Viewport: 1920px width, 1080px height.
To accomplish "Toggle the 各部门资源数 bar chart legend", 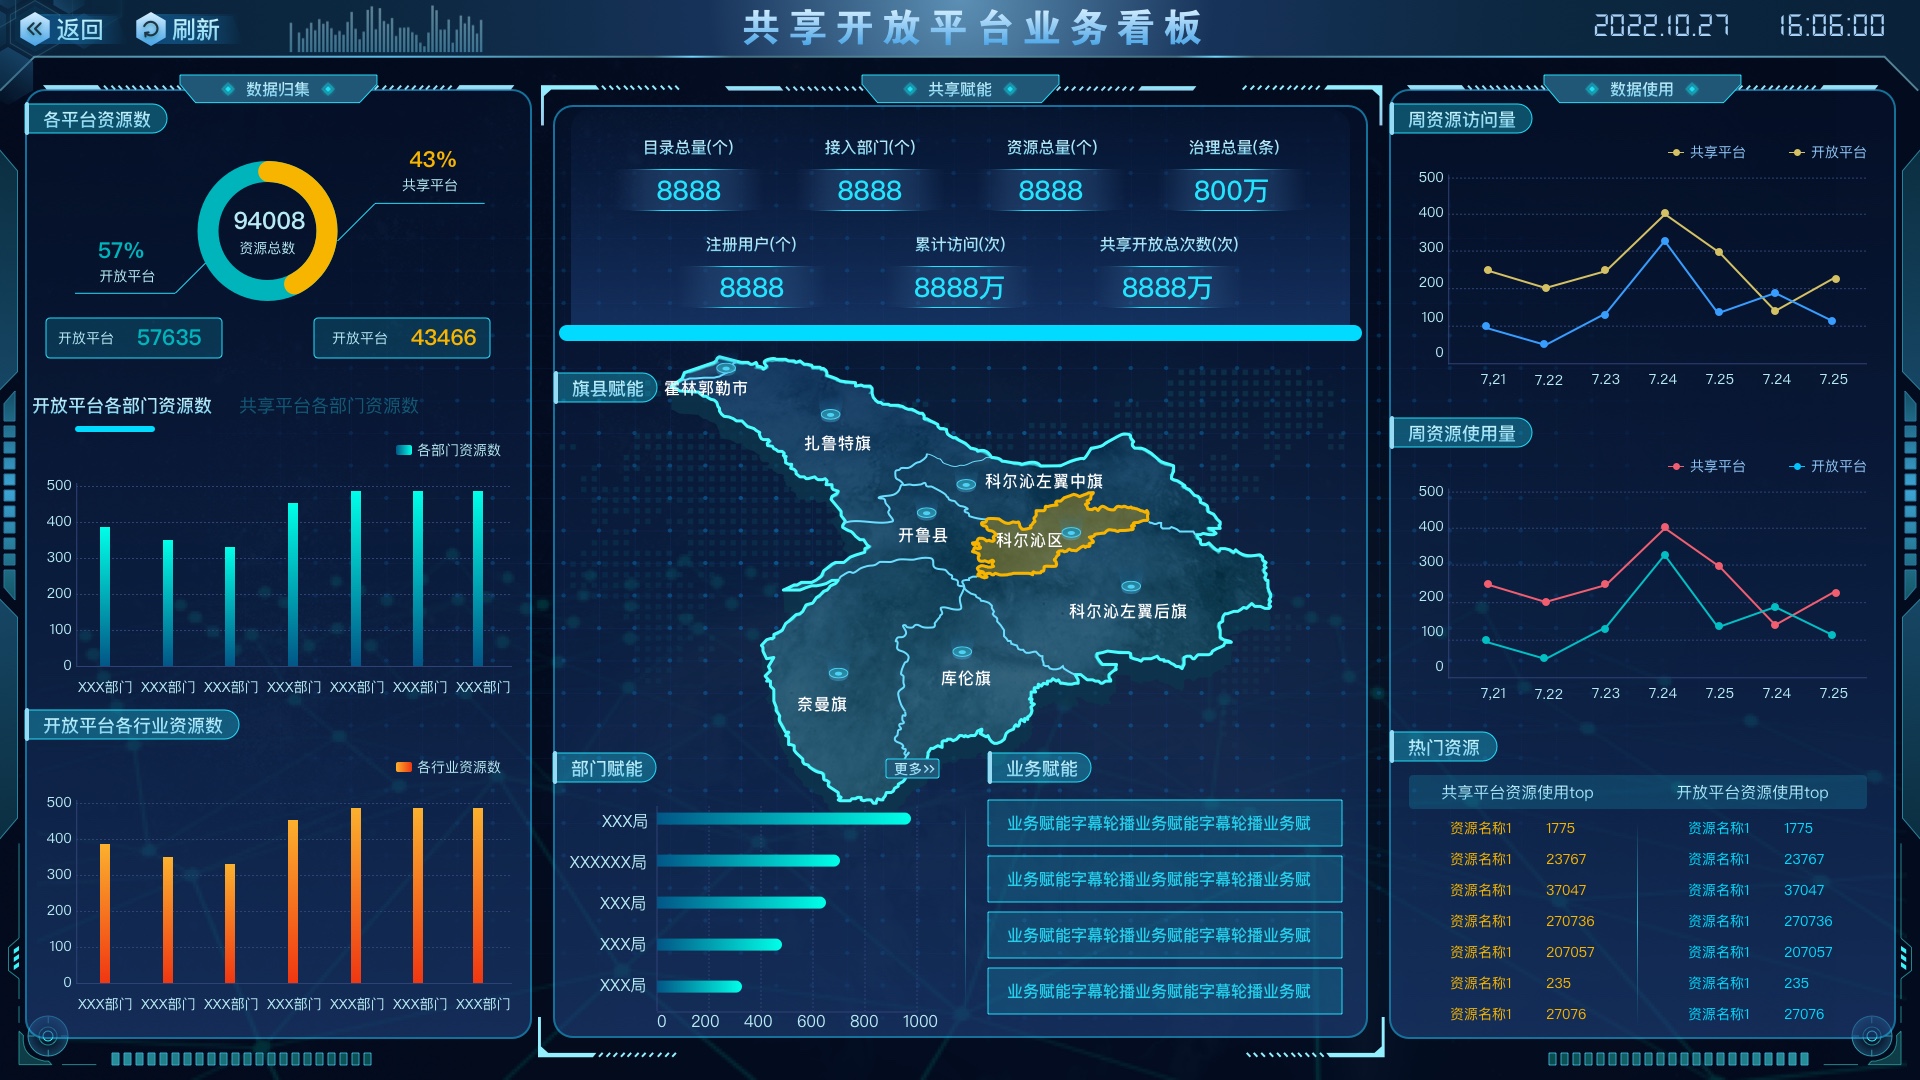I will click(x=448, y=451).
